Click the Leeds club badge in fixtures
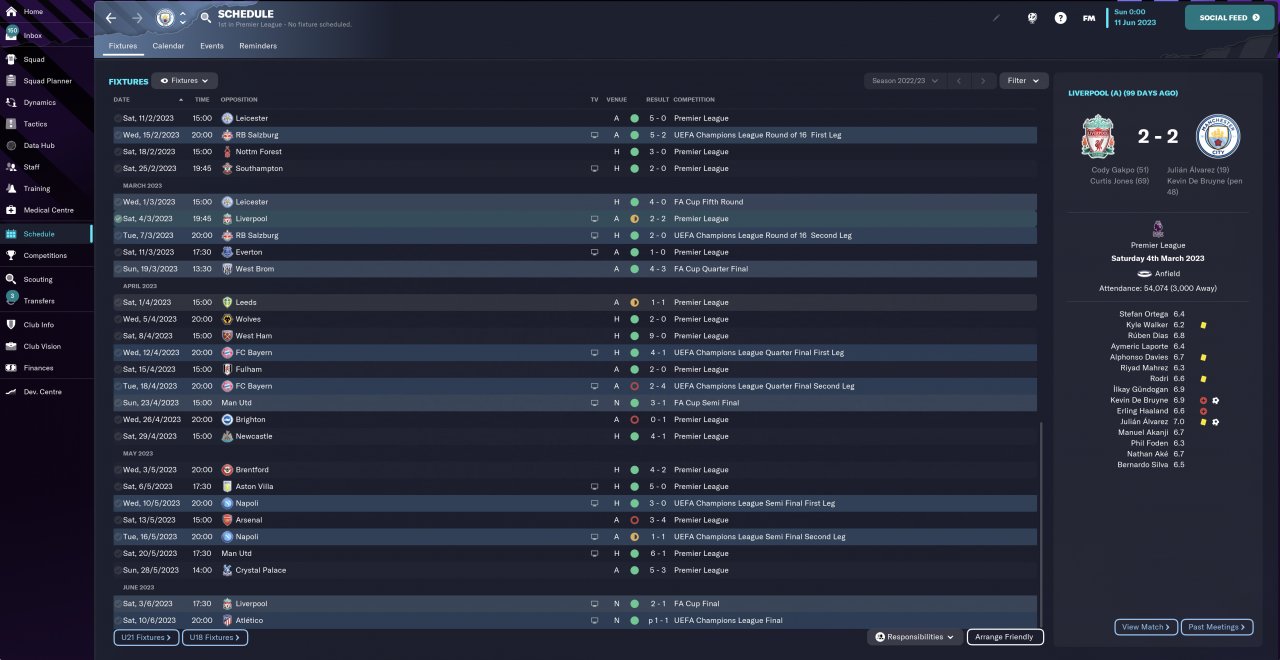This screenshot has height=660, width=1280. 227,302
